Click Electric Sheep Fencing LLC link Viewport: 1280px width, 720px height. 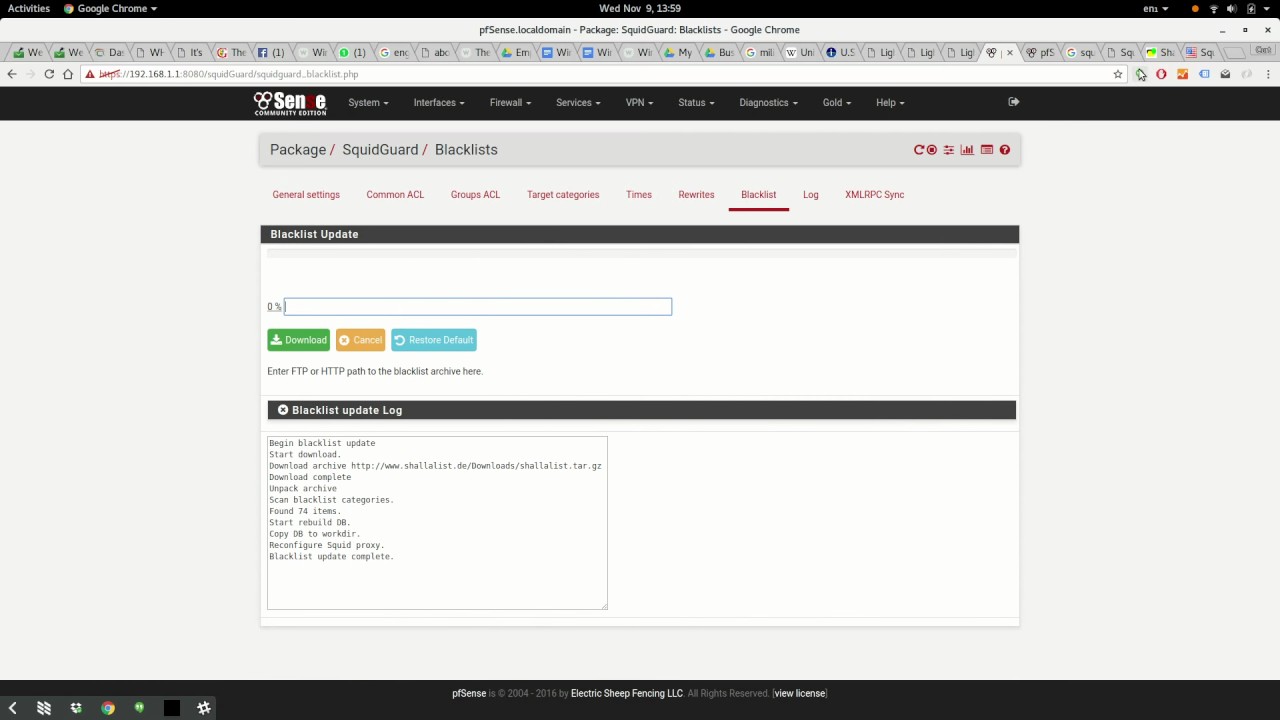pos(627,693)
